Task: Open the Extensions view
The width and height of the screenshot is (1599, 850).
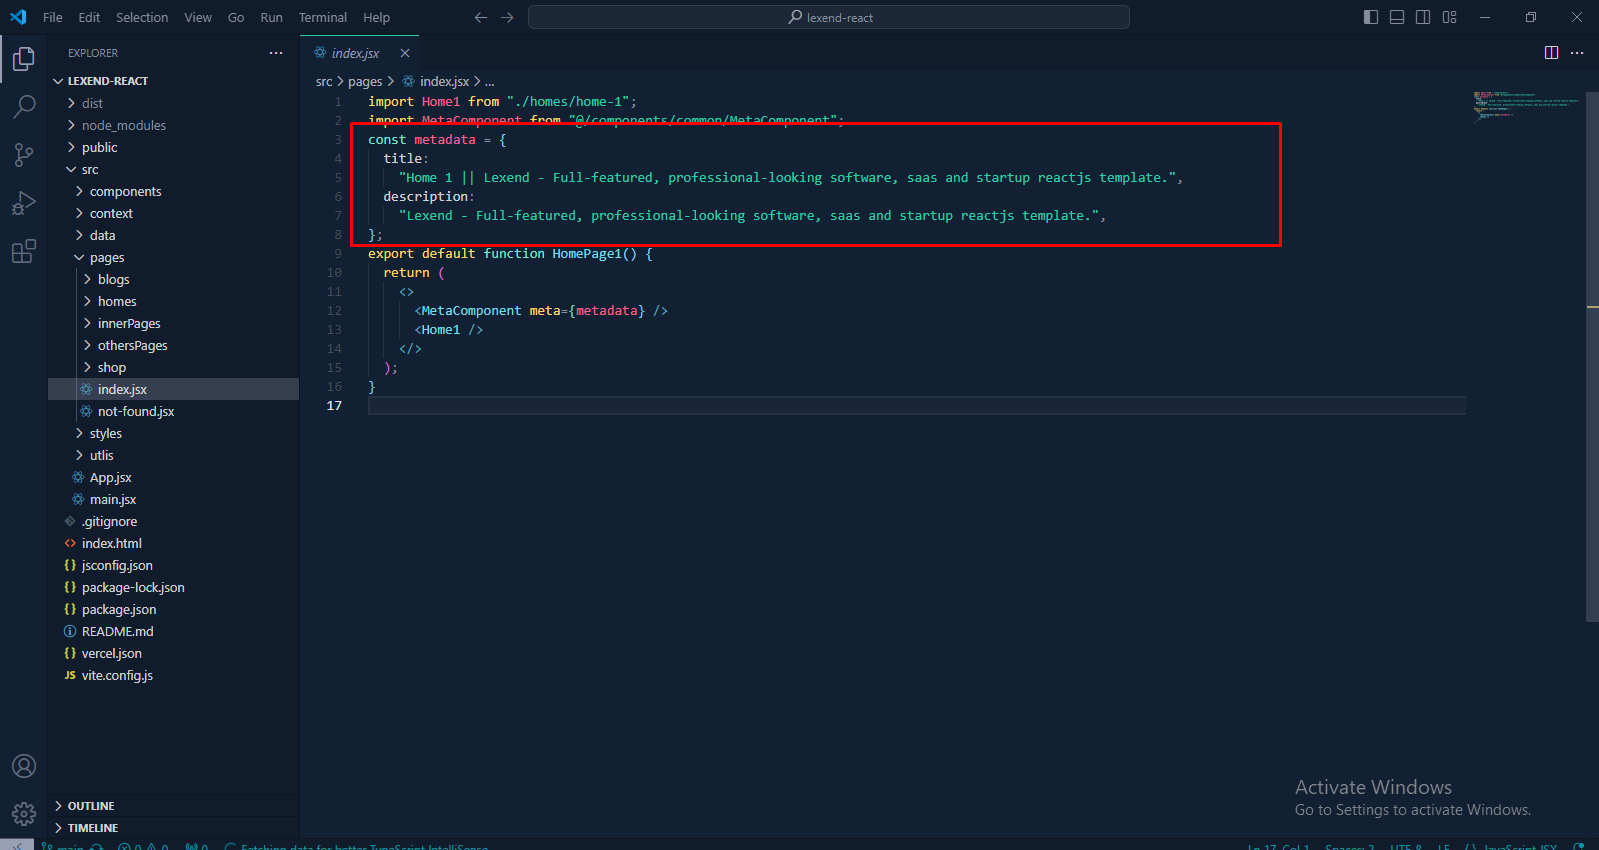Action: [x=24, y=251]
